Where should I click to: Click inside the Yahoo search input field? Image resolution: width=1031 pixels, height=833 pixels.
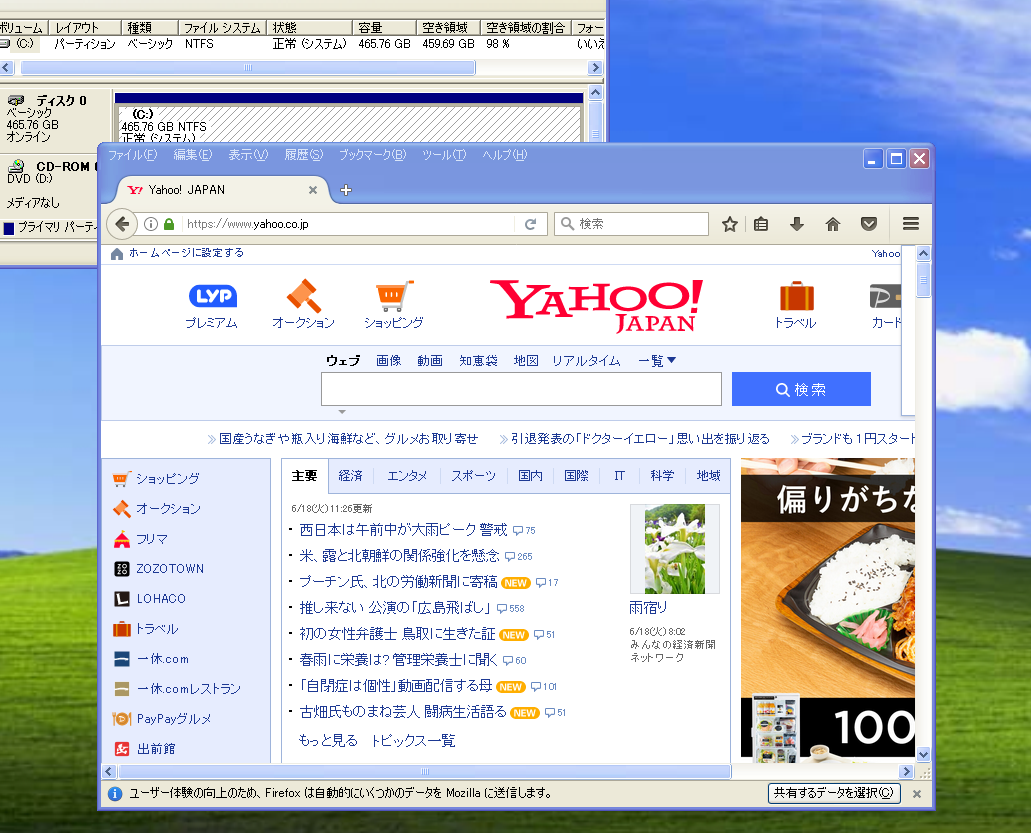(x=520, y=389)
